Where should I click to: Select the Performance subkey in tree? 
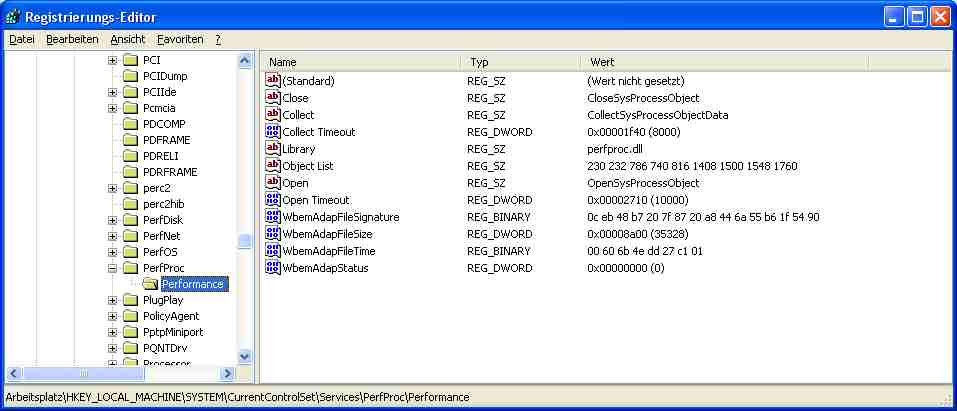point(193,284)
